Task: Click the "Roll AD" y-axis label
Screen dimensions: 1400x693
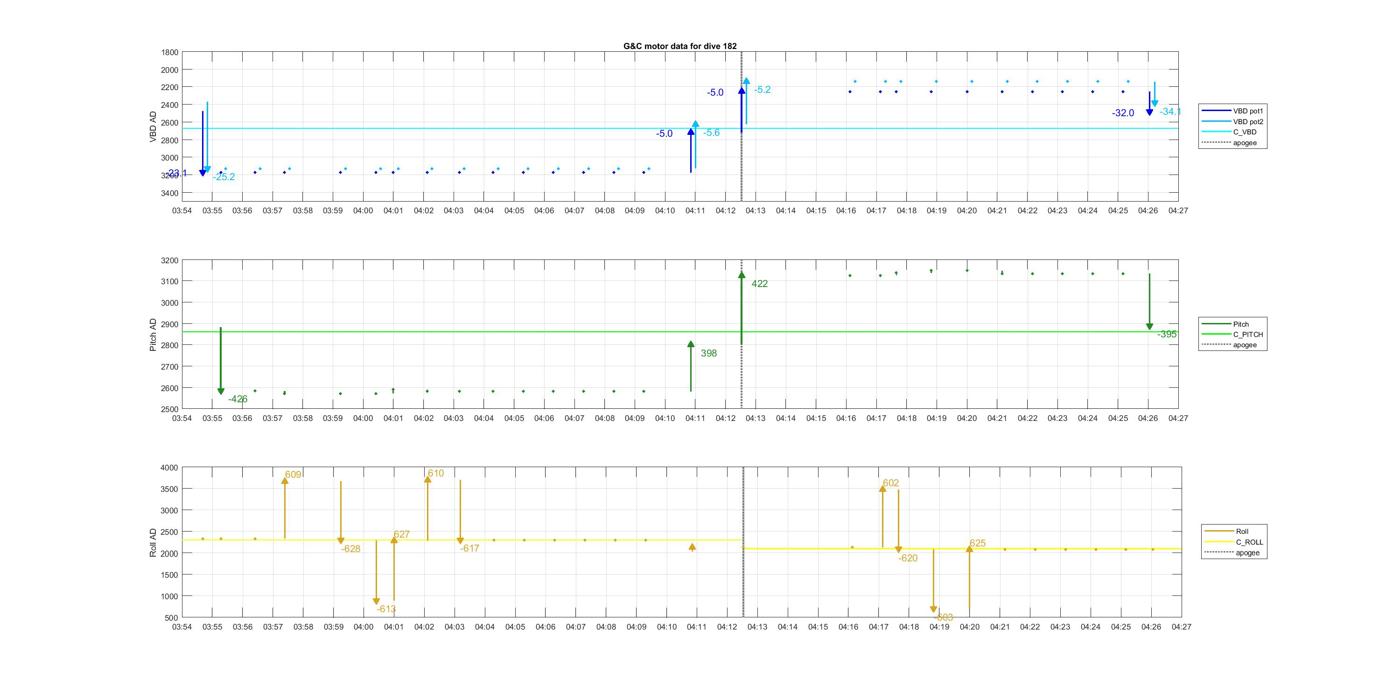Action: pos(154,542)
